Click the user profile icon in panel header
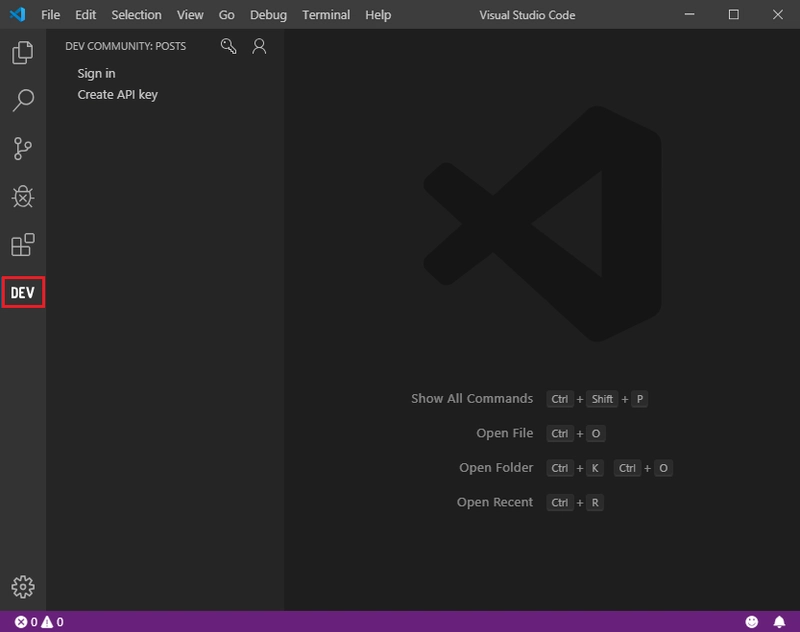This screenshot has height=632, width=800. 259,46
